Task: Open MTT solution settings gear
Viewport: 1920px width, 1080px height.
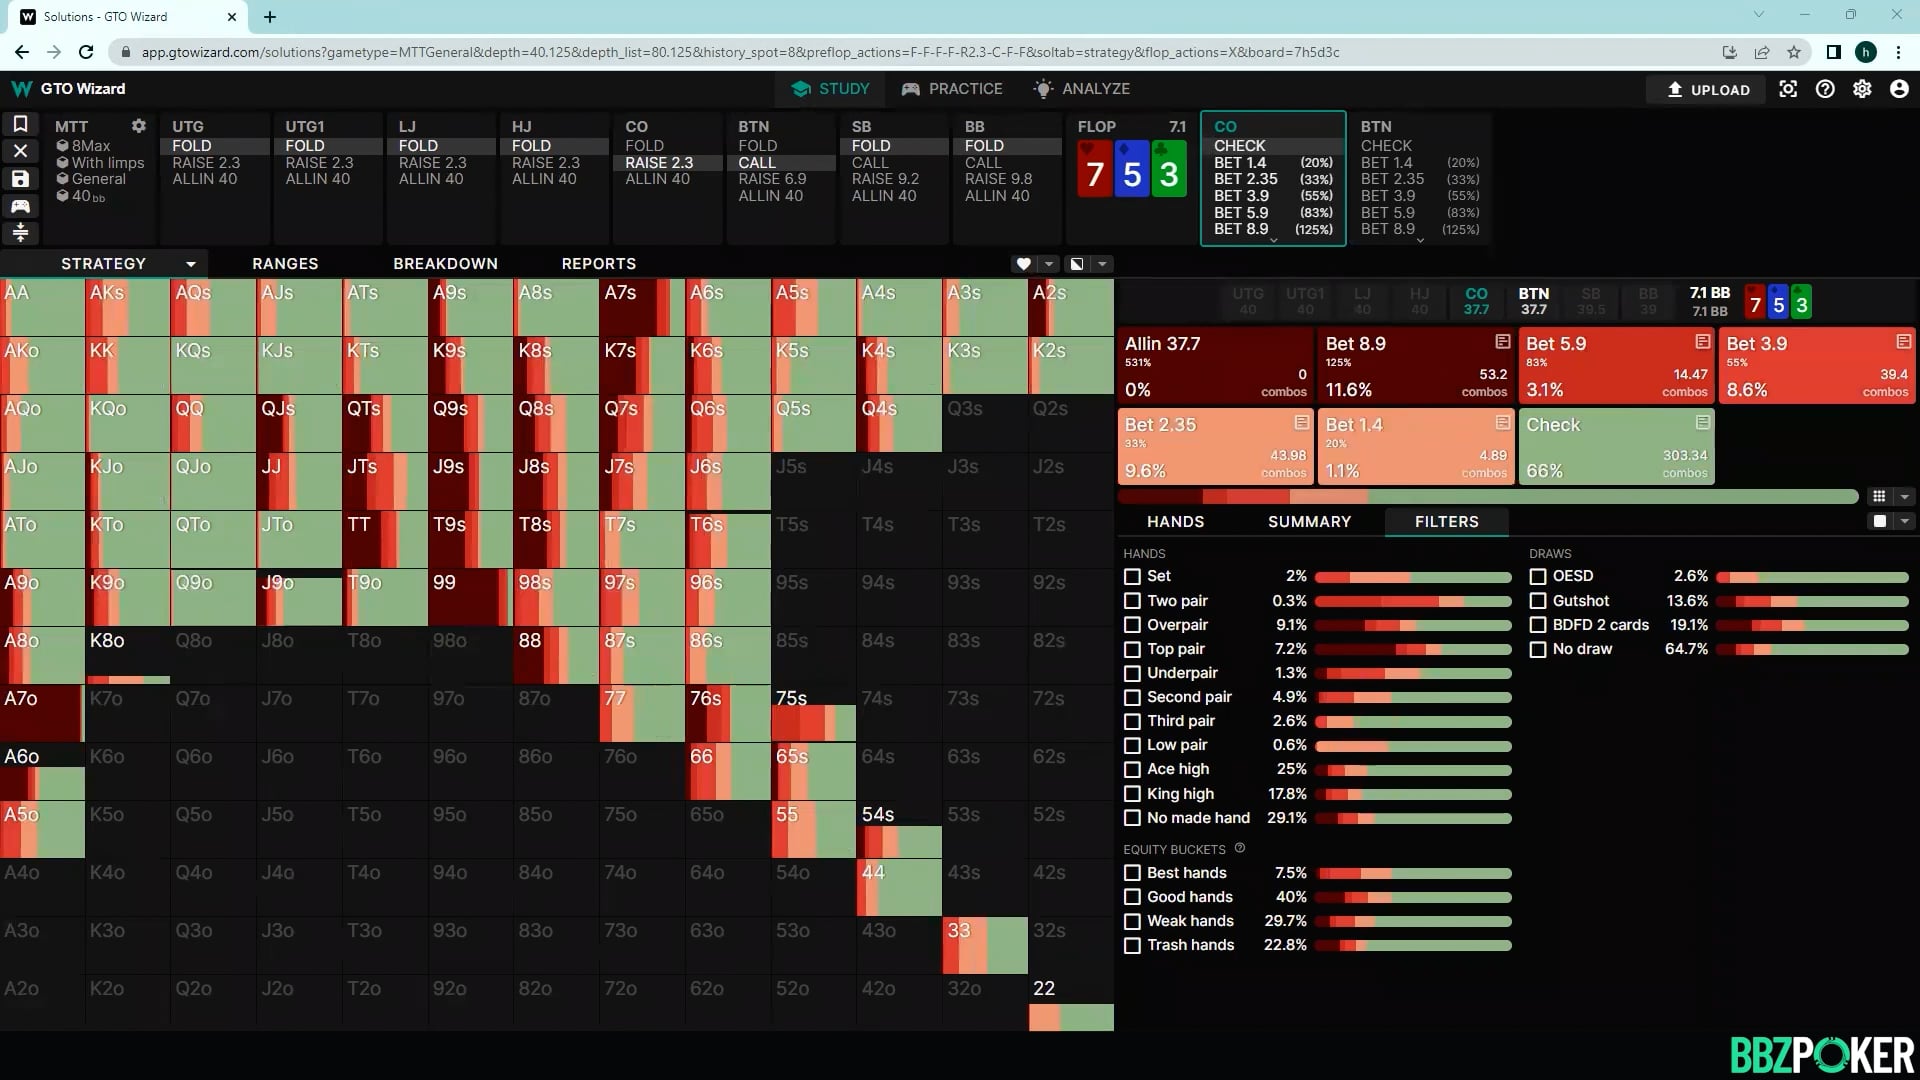Action: (x=139, y=126)
